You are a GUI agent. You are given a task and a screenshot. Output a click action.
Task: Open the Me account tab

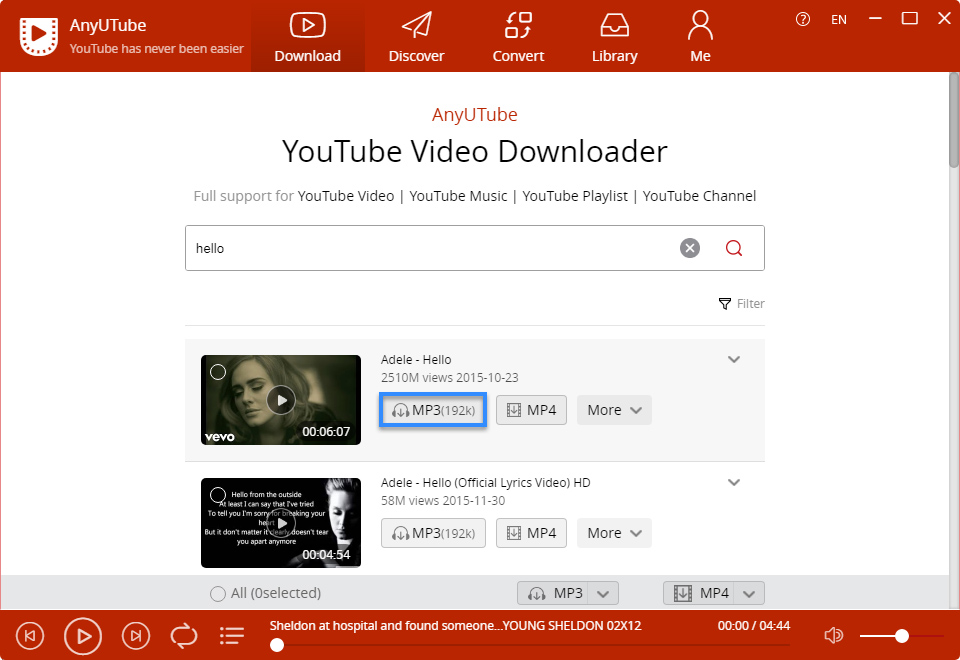pyautogui.click(x=700, y=36)
